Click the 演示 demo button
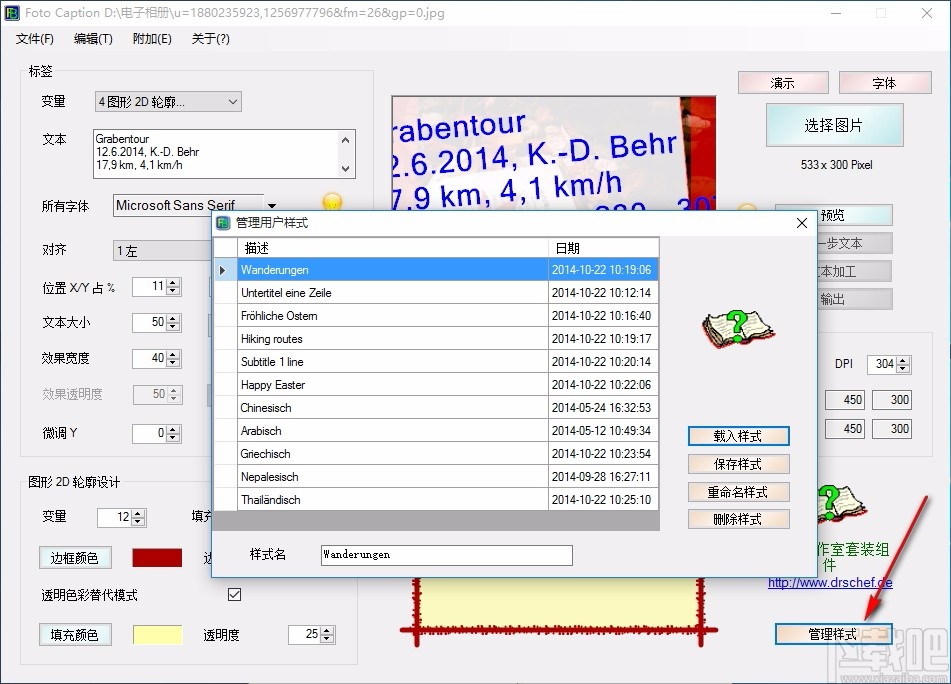Screen dimensions: 951x684 [x=782, y=83]
